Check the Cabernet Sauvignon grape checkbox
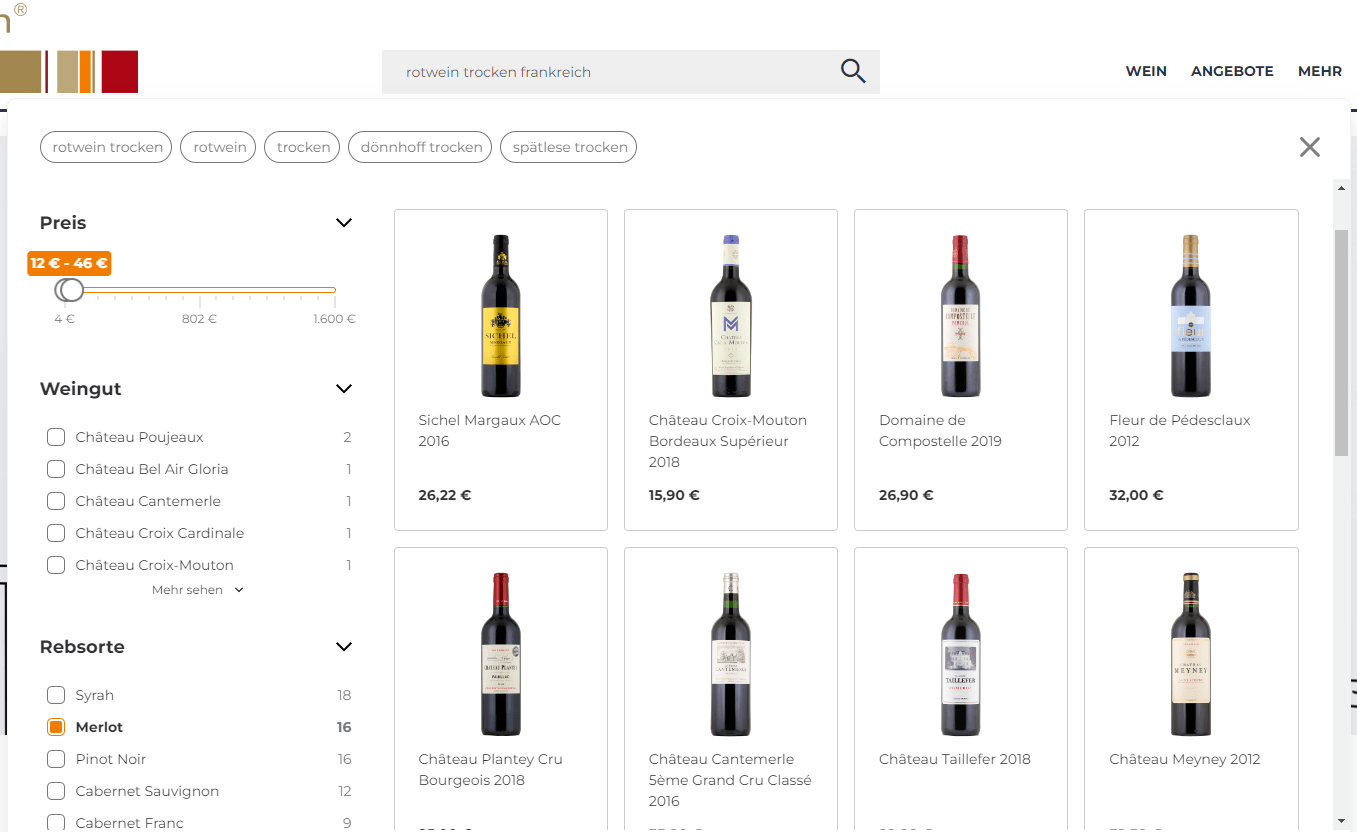This screenshot has width=1357, height=832. (56, 791)
